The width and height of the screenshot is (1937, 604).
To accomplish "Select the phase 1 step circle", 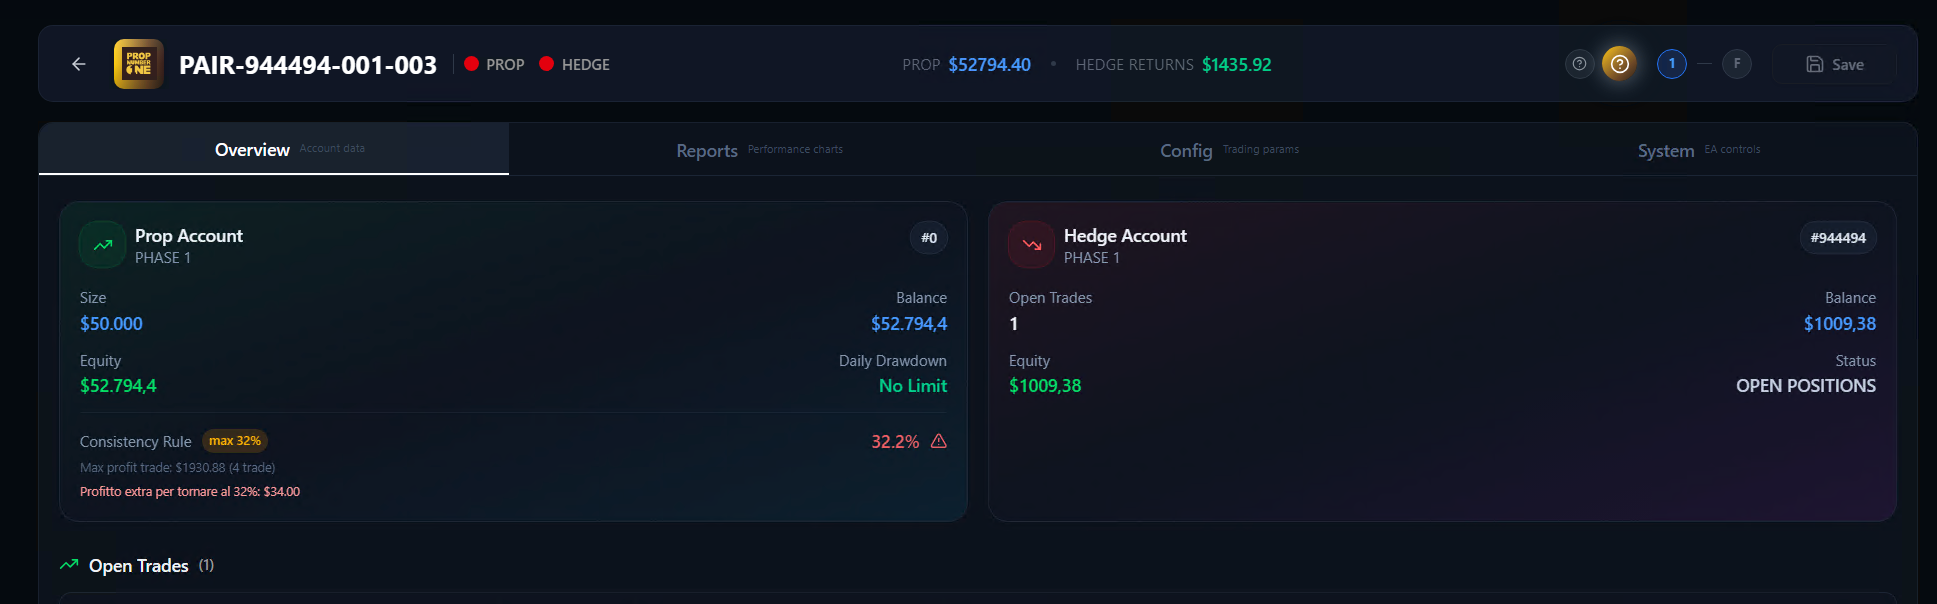I will 1671,64.
